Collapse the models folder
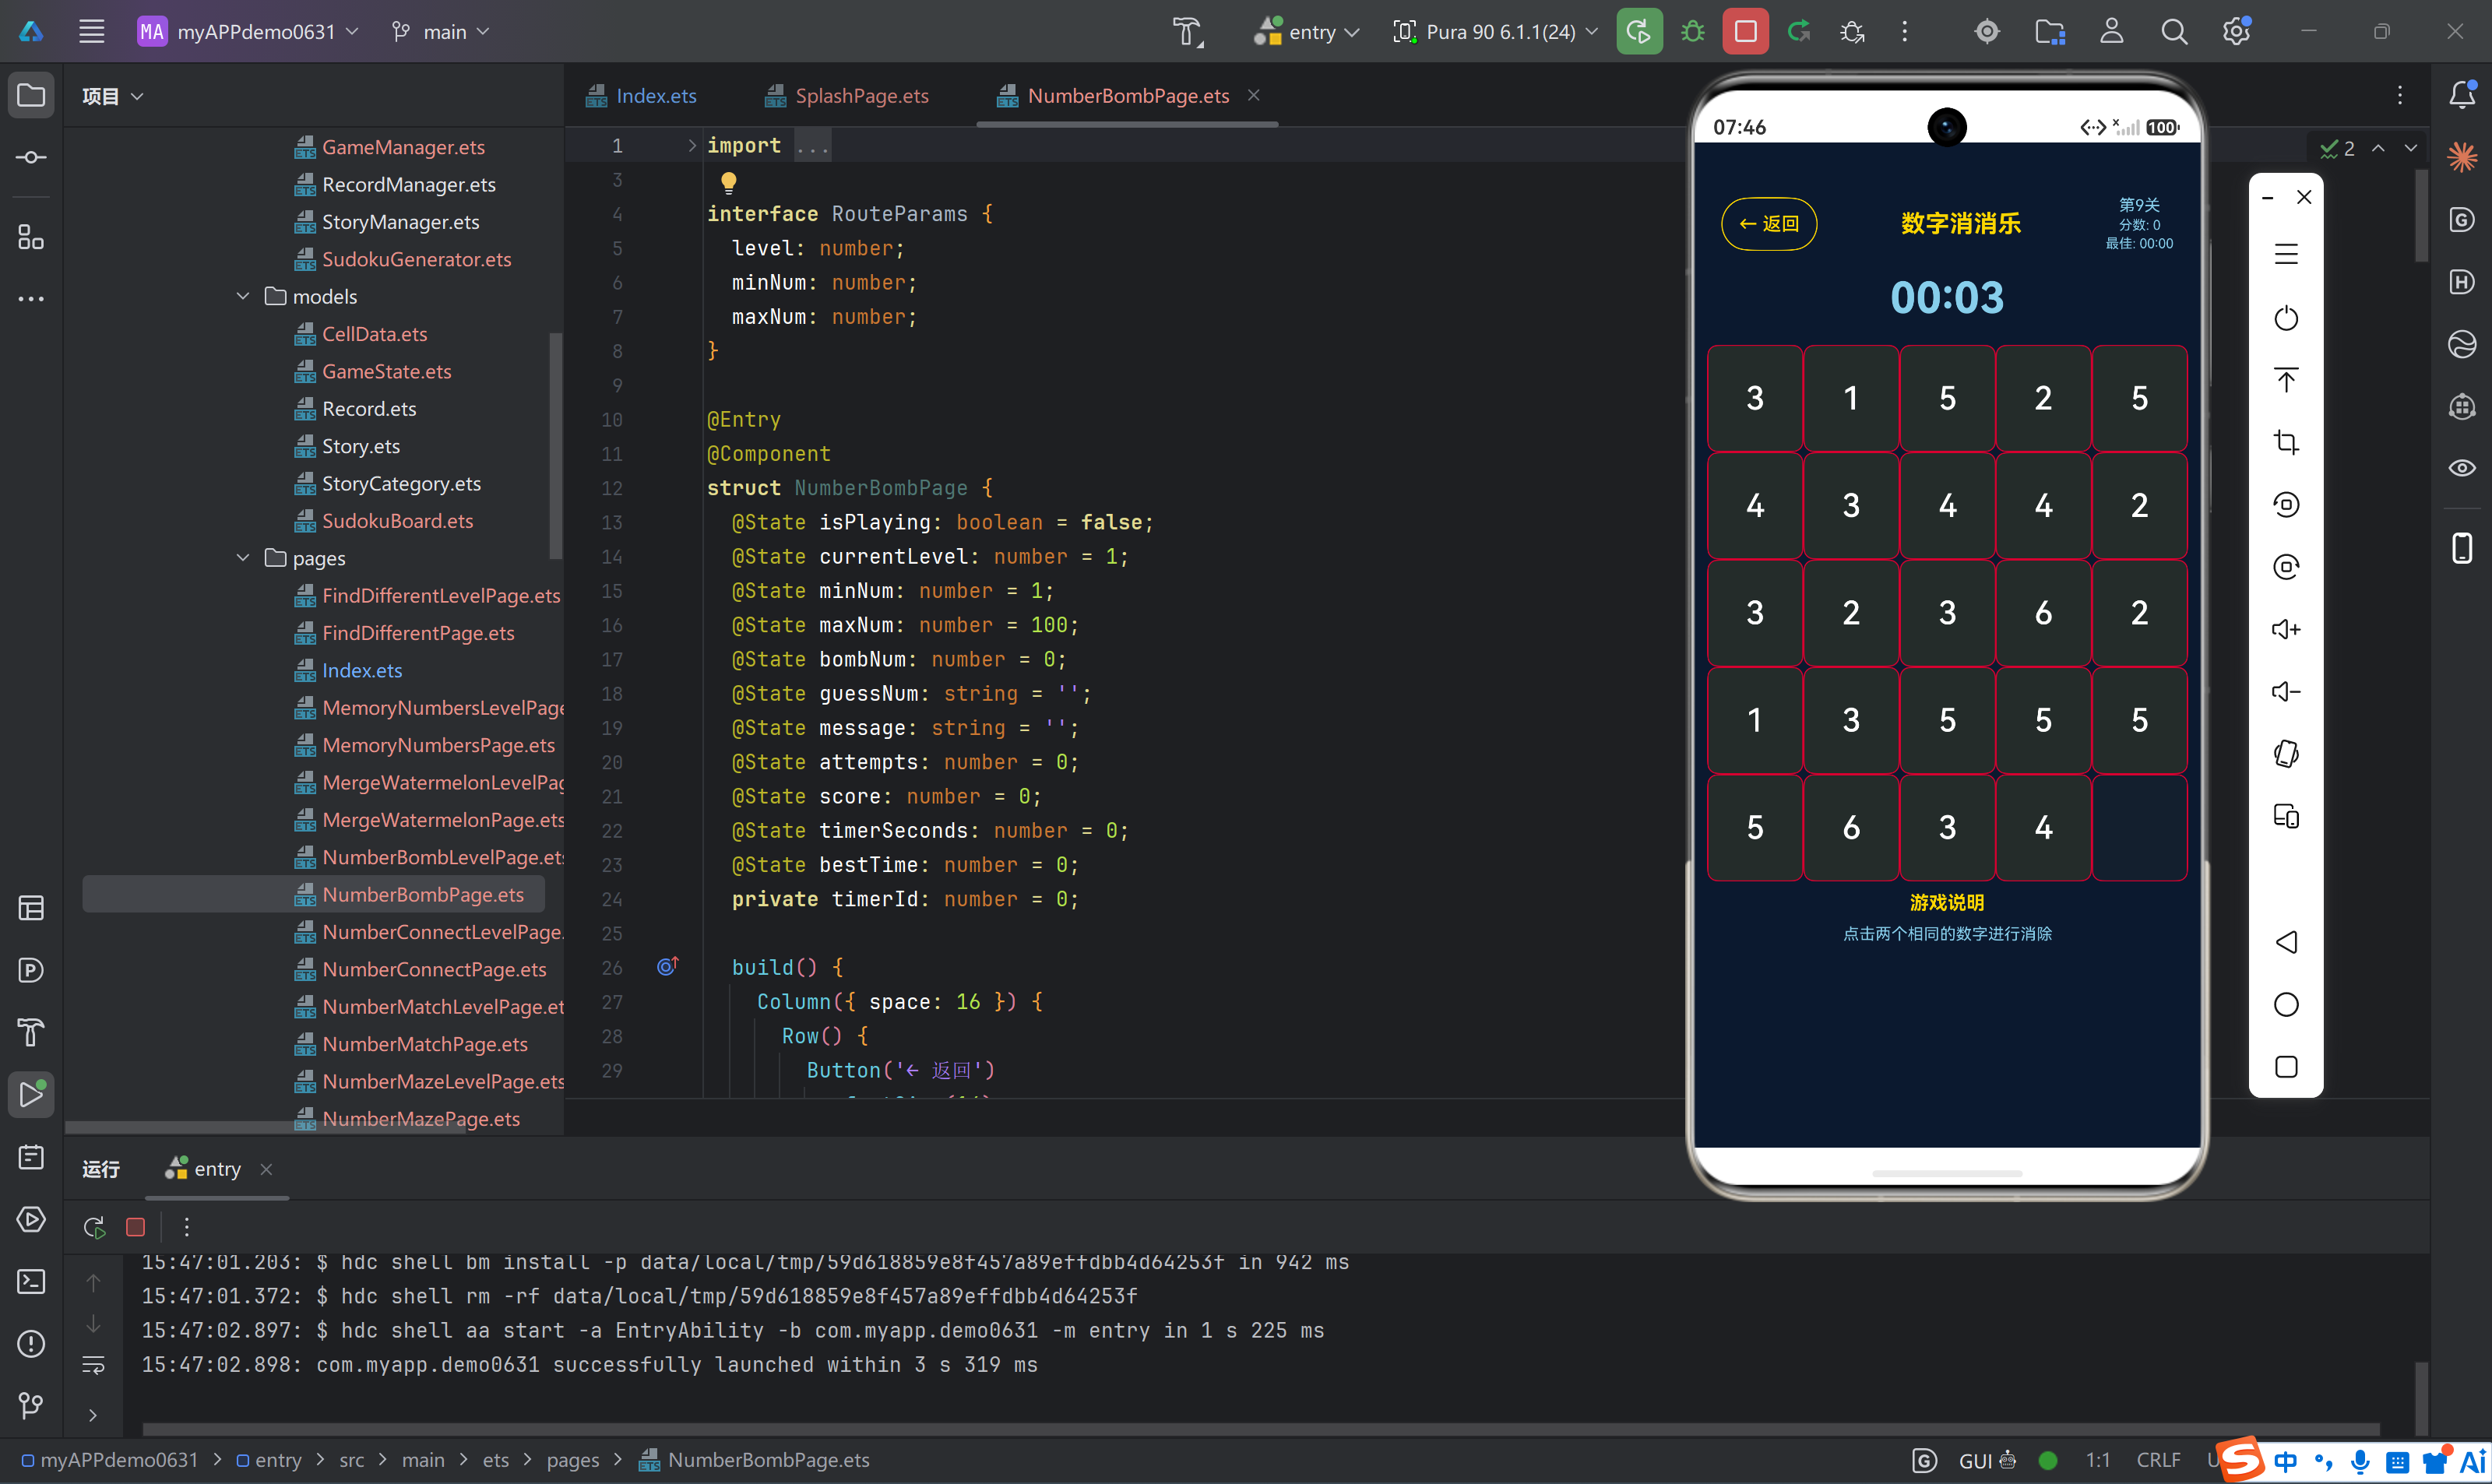The image size is (2492, 1484). click(x=243, y=296)
